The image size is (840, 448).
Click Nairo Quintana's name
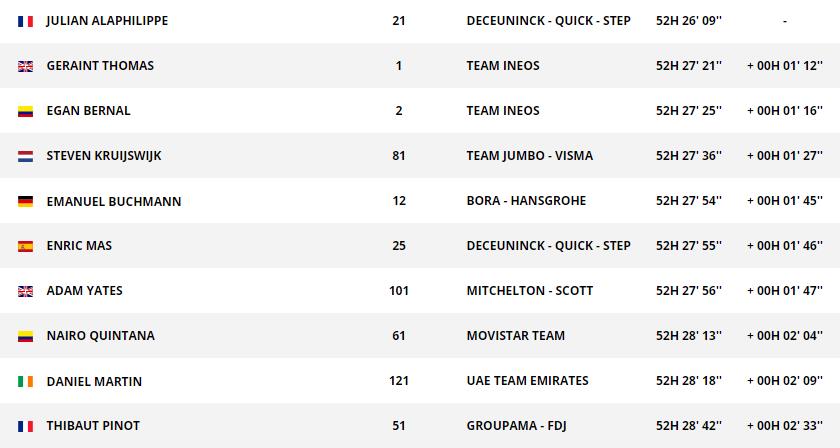point(100,336)
